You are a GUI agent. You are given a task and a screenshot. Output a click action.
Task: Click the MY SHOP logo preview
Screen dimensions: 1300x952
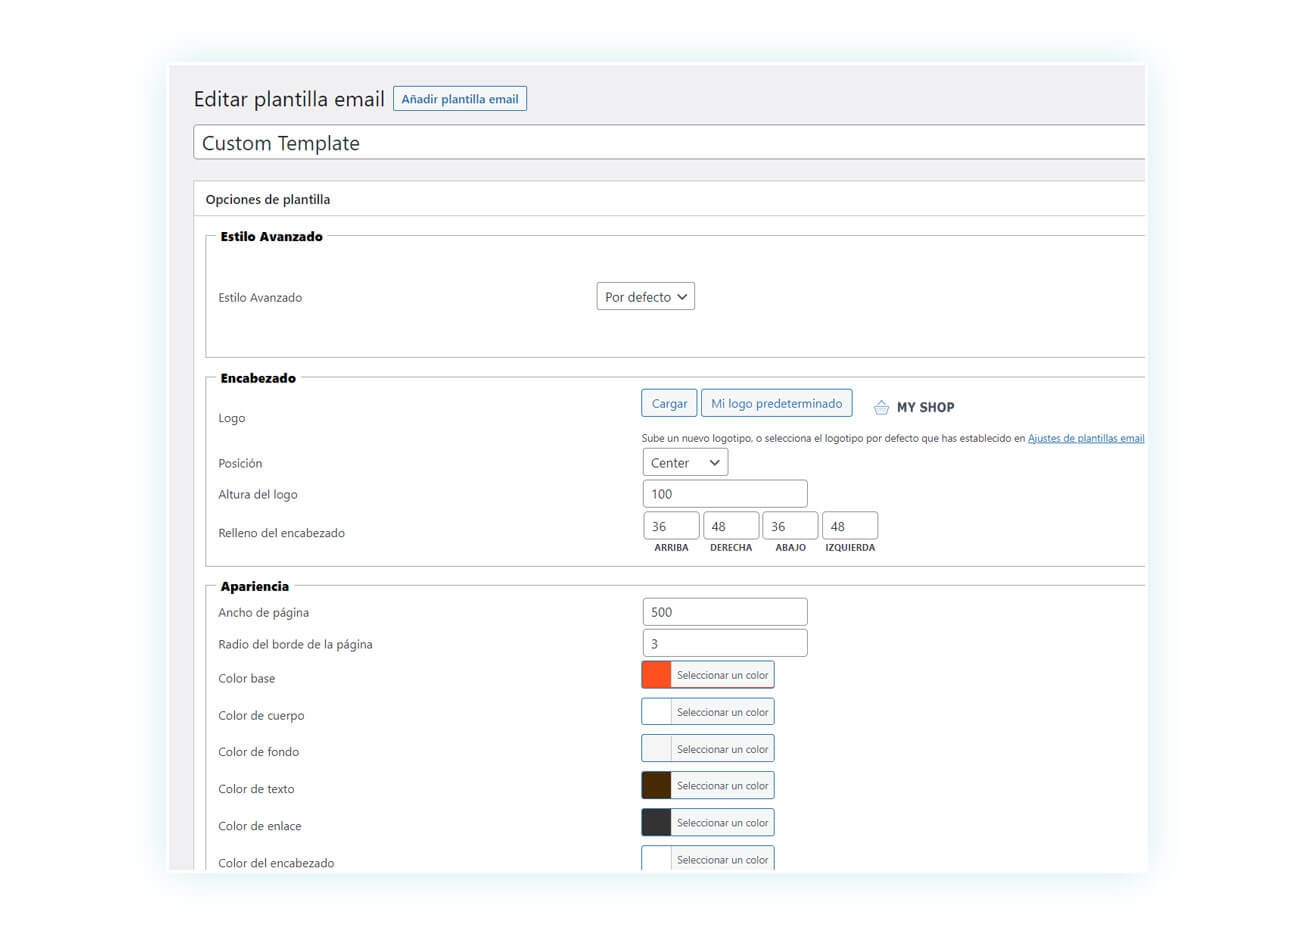(x=914, y=407)
